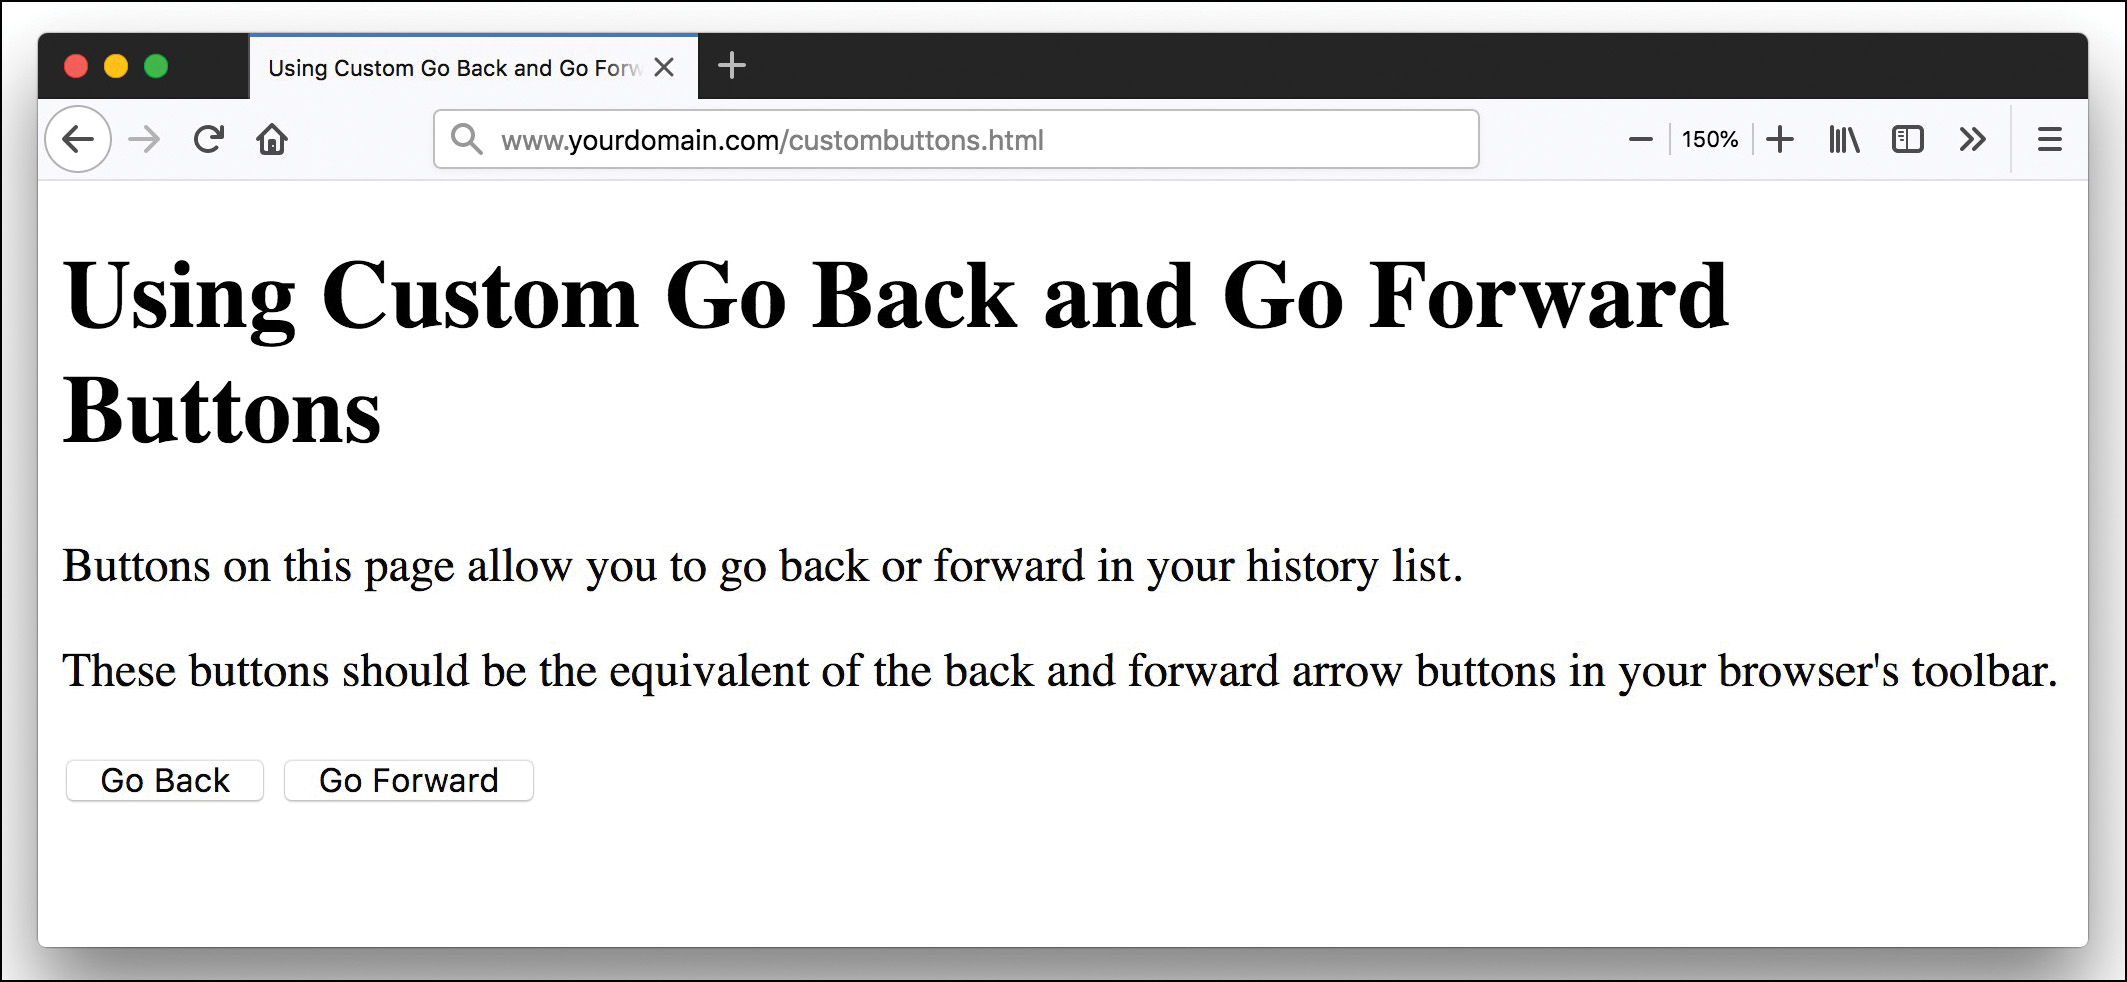The width and height of the screenshot is (2127, 982).
Task: Open the browser home page
Action: [272, 139]
